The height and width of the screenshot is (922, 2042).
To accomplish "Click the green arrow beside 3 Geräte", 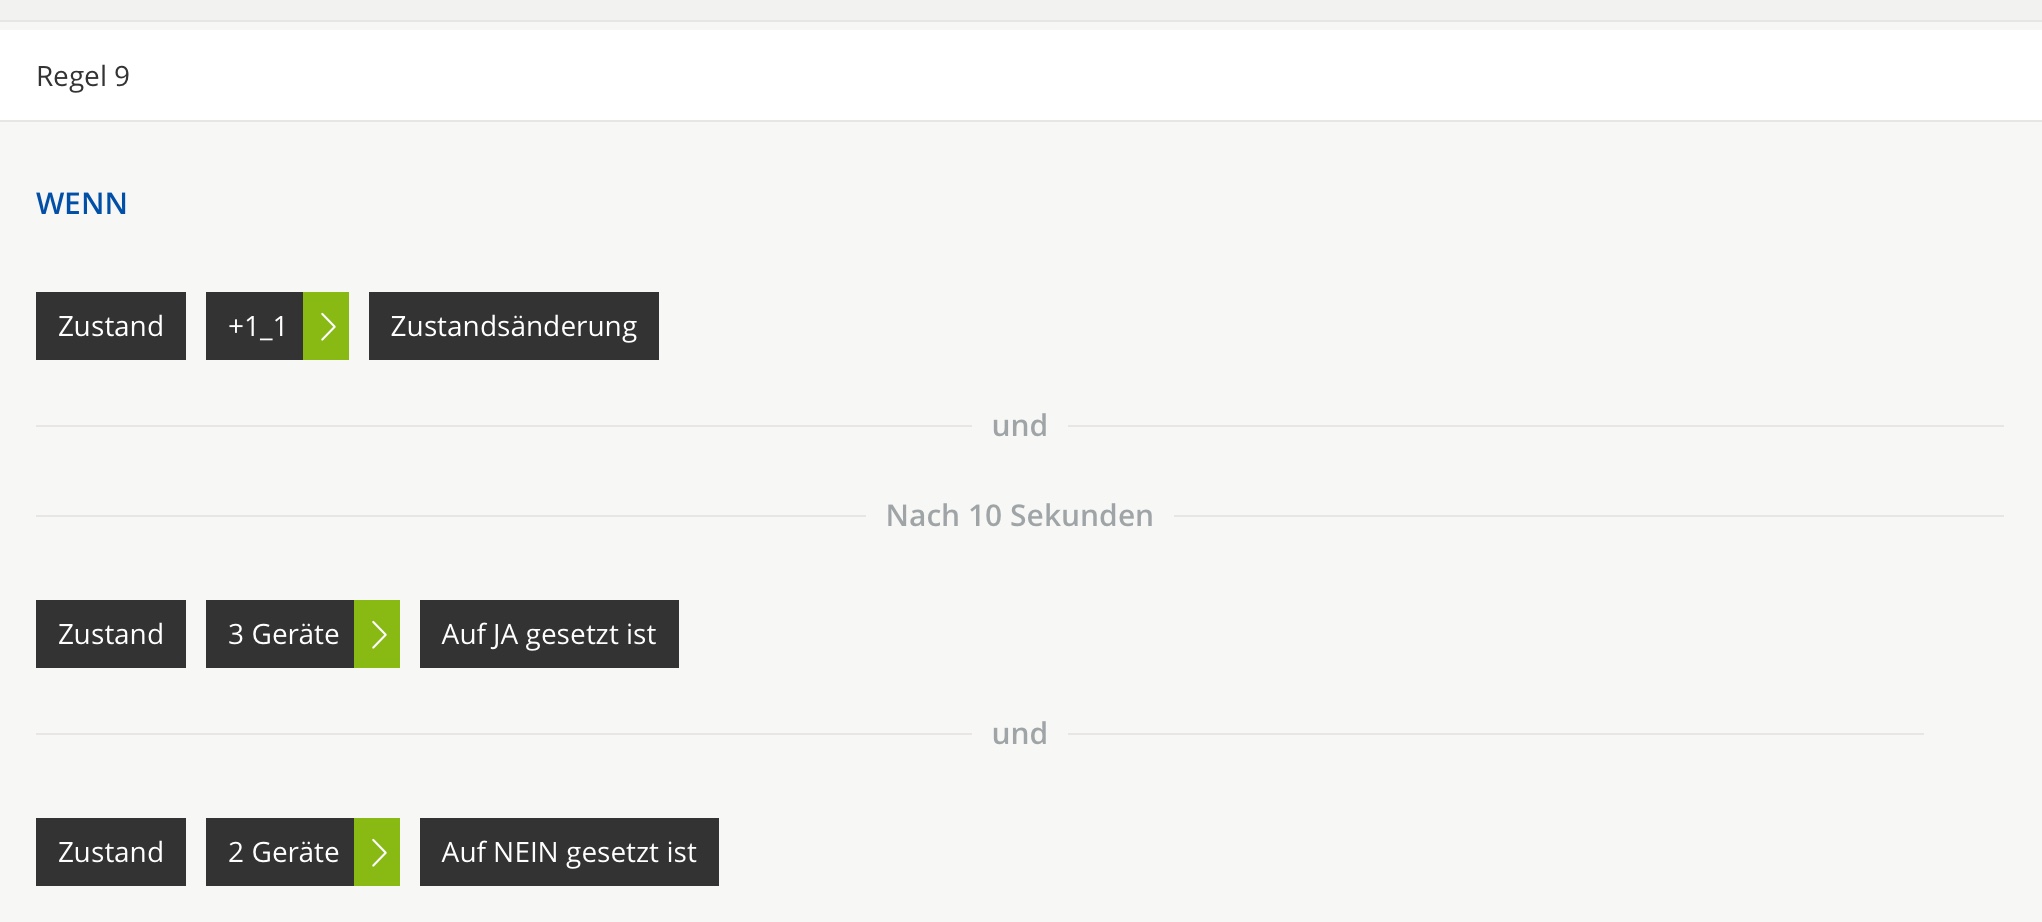I will [x=377, y=634].
